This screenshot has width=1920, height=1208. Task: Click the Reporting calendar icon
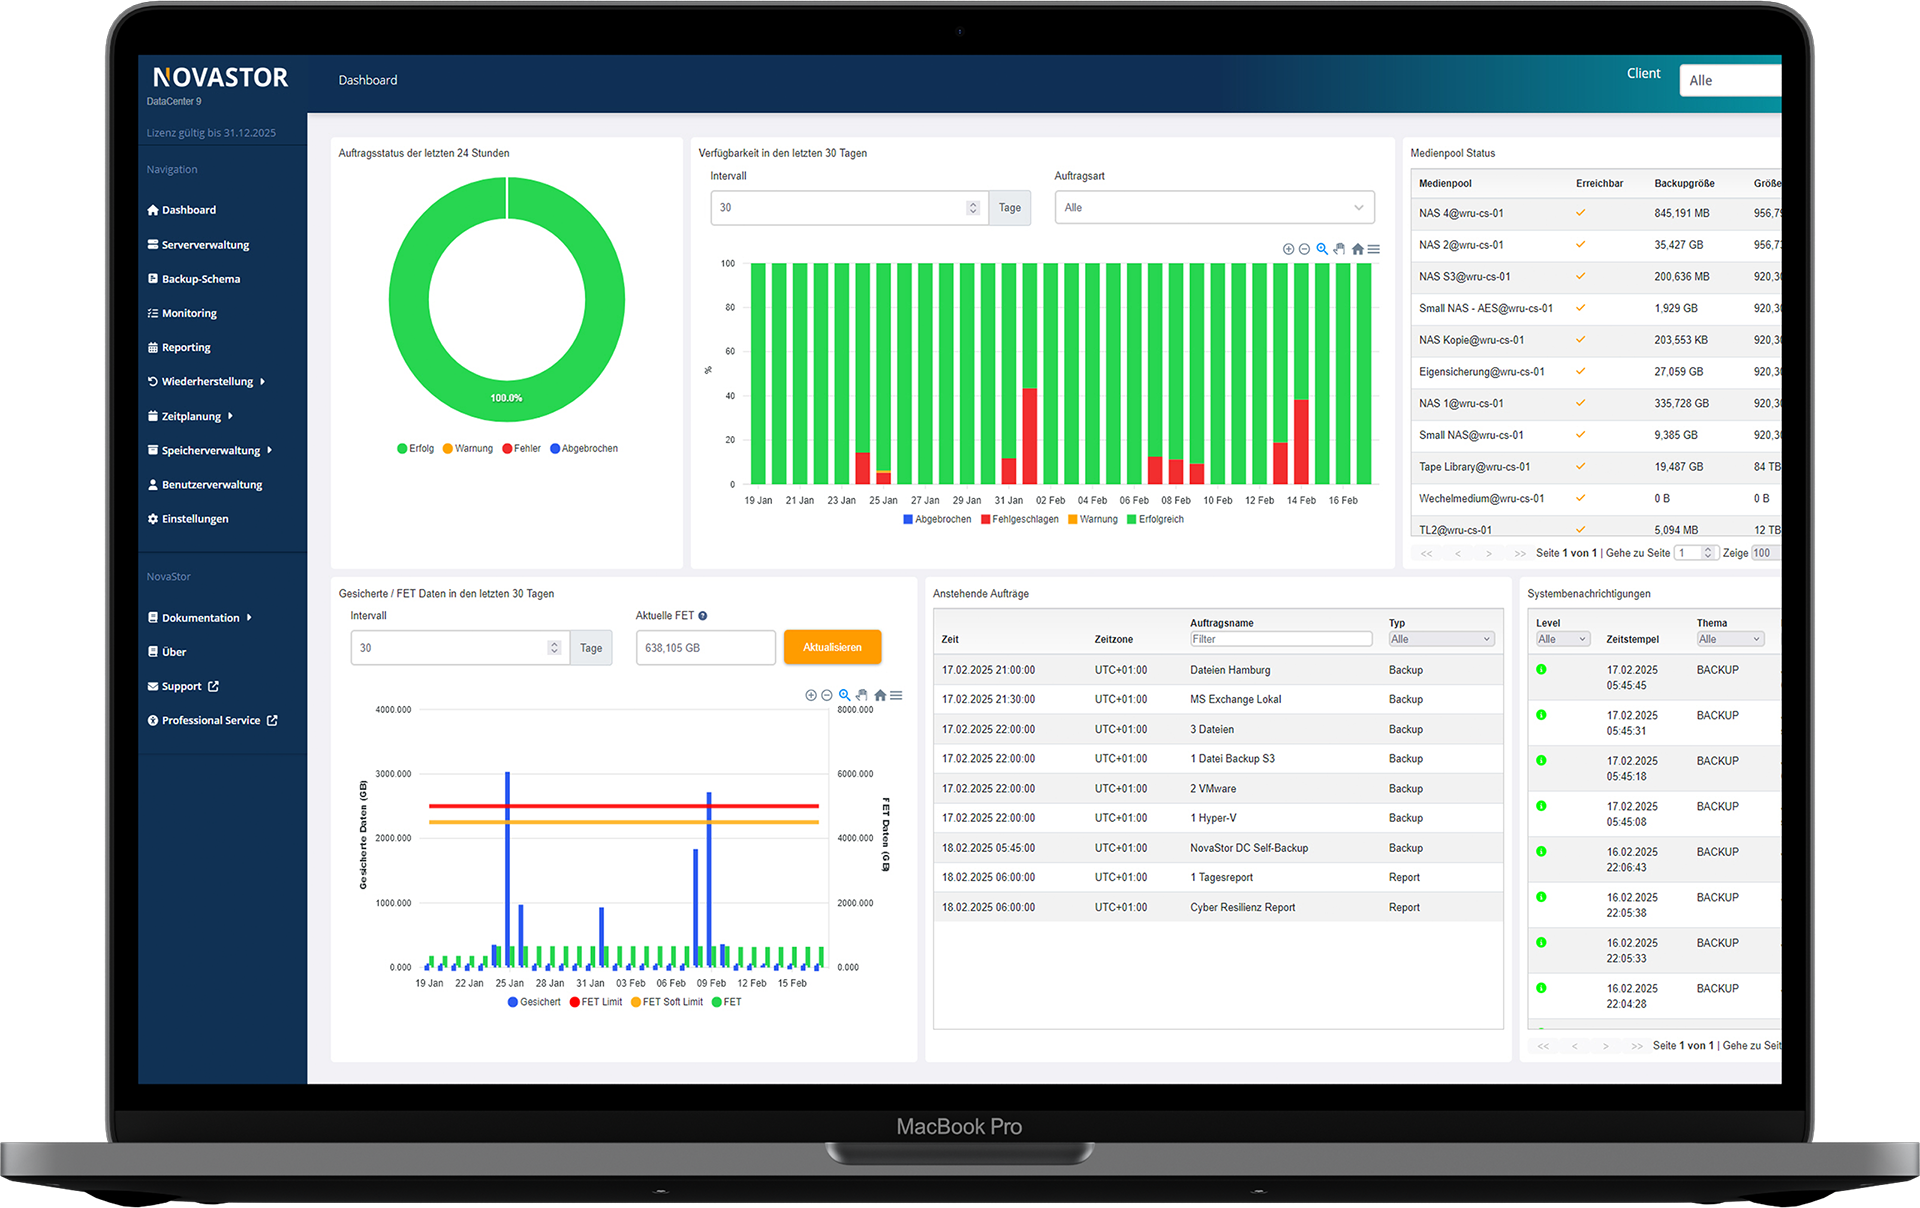click(x=152, y=347)
